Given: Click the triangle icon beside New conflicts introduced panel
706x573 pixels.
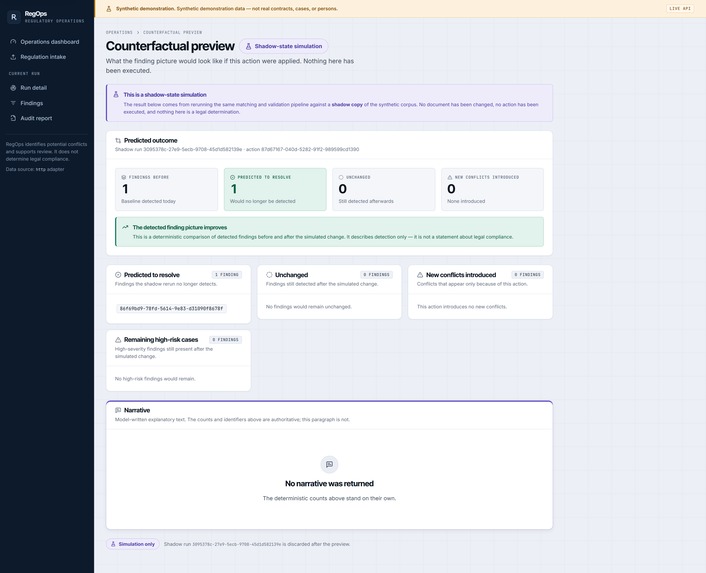Looking at the screenshot, I should pos(420,275).
